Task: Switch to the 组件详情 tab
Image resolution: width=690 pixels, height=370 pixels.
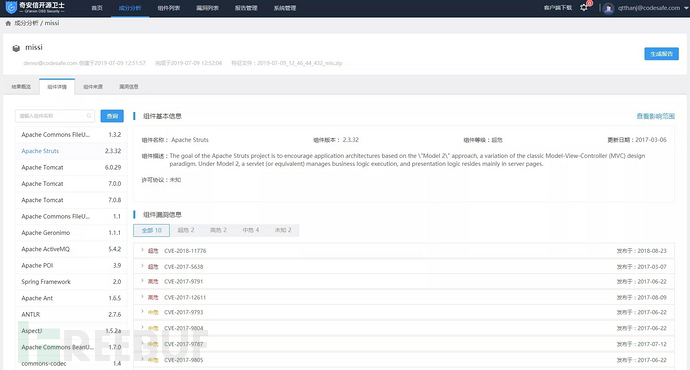Action: coord(57,87)
